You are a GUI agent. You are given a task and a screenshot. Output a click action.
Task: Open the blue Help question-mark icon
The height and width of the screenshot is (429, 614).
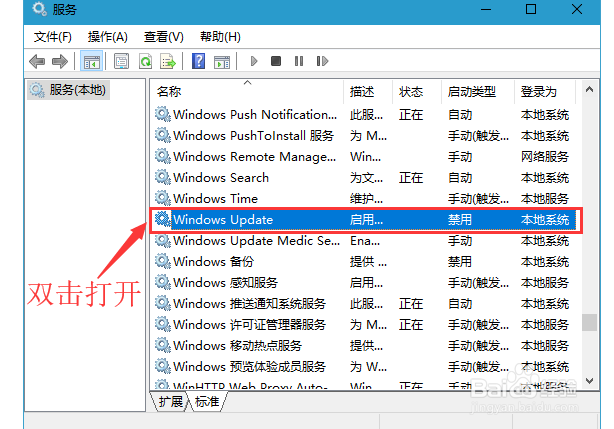pos(199,61)
